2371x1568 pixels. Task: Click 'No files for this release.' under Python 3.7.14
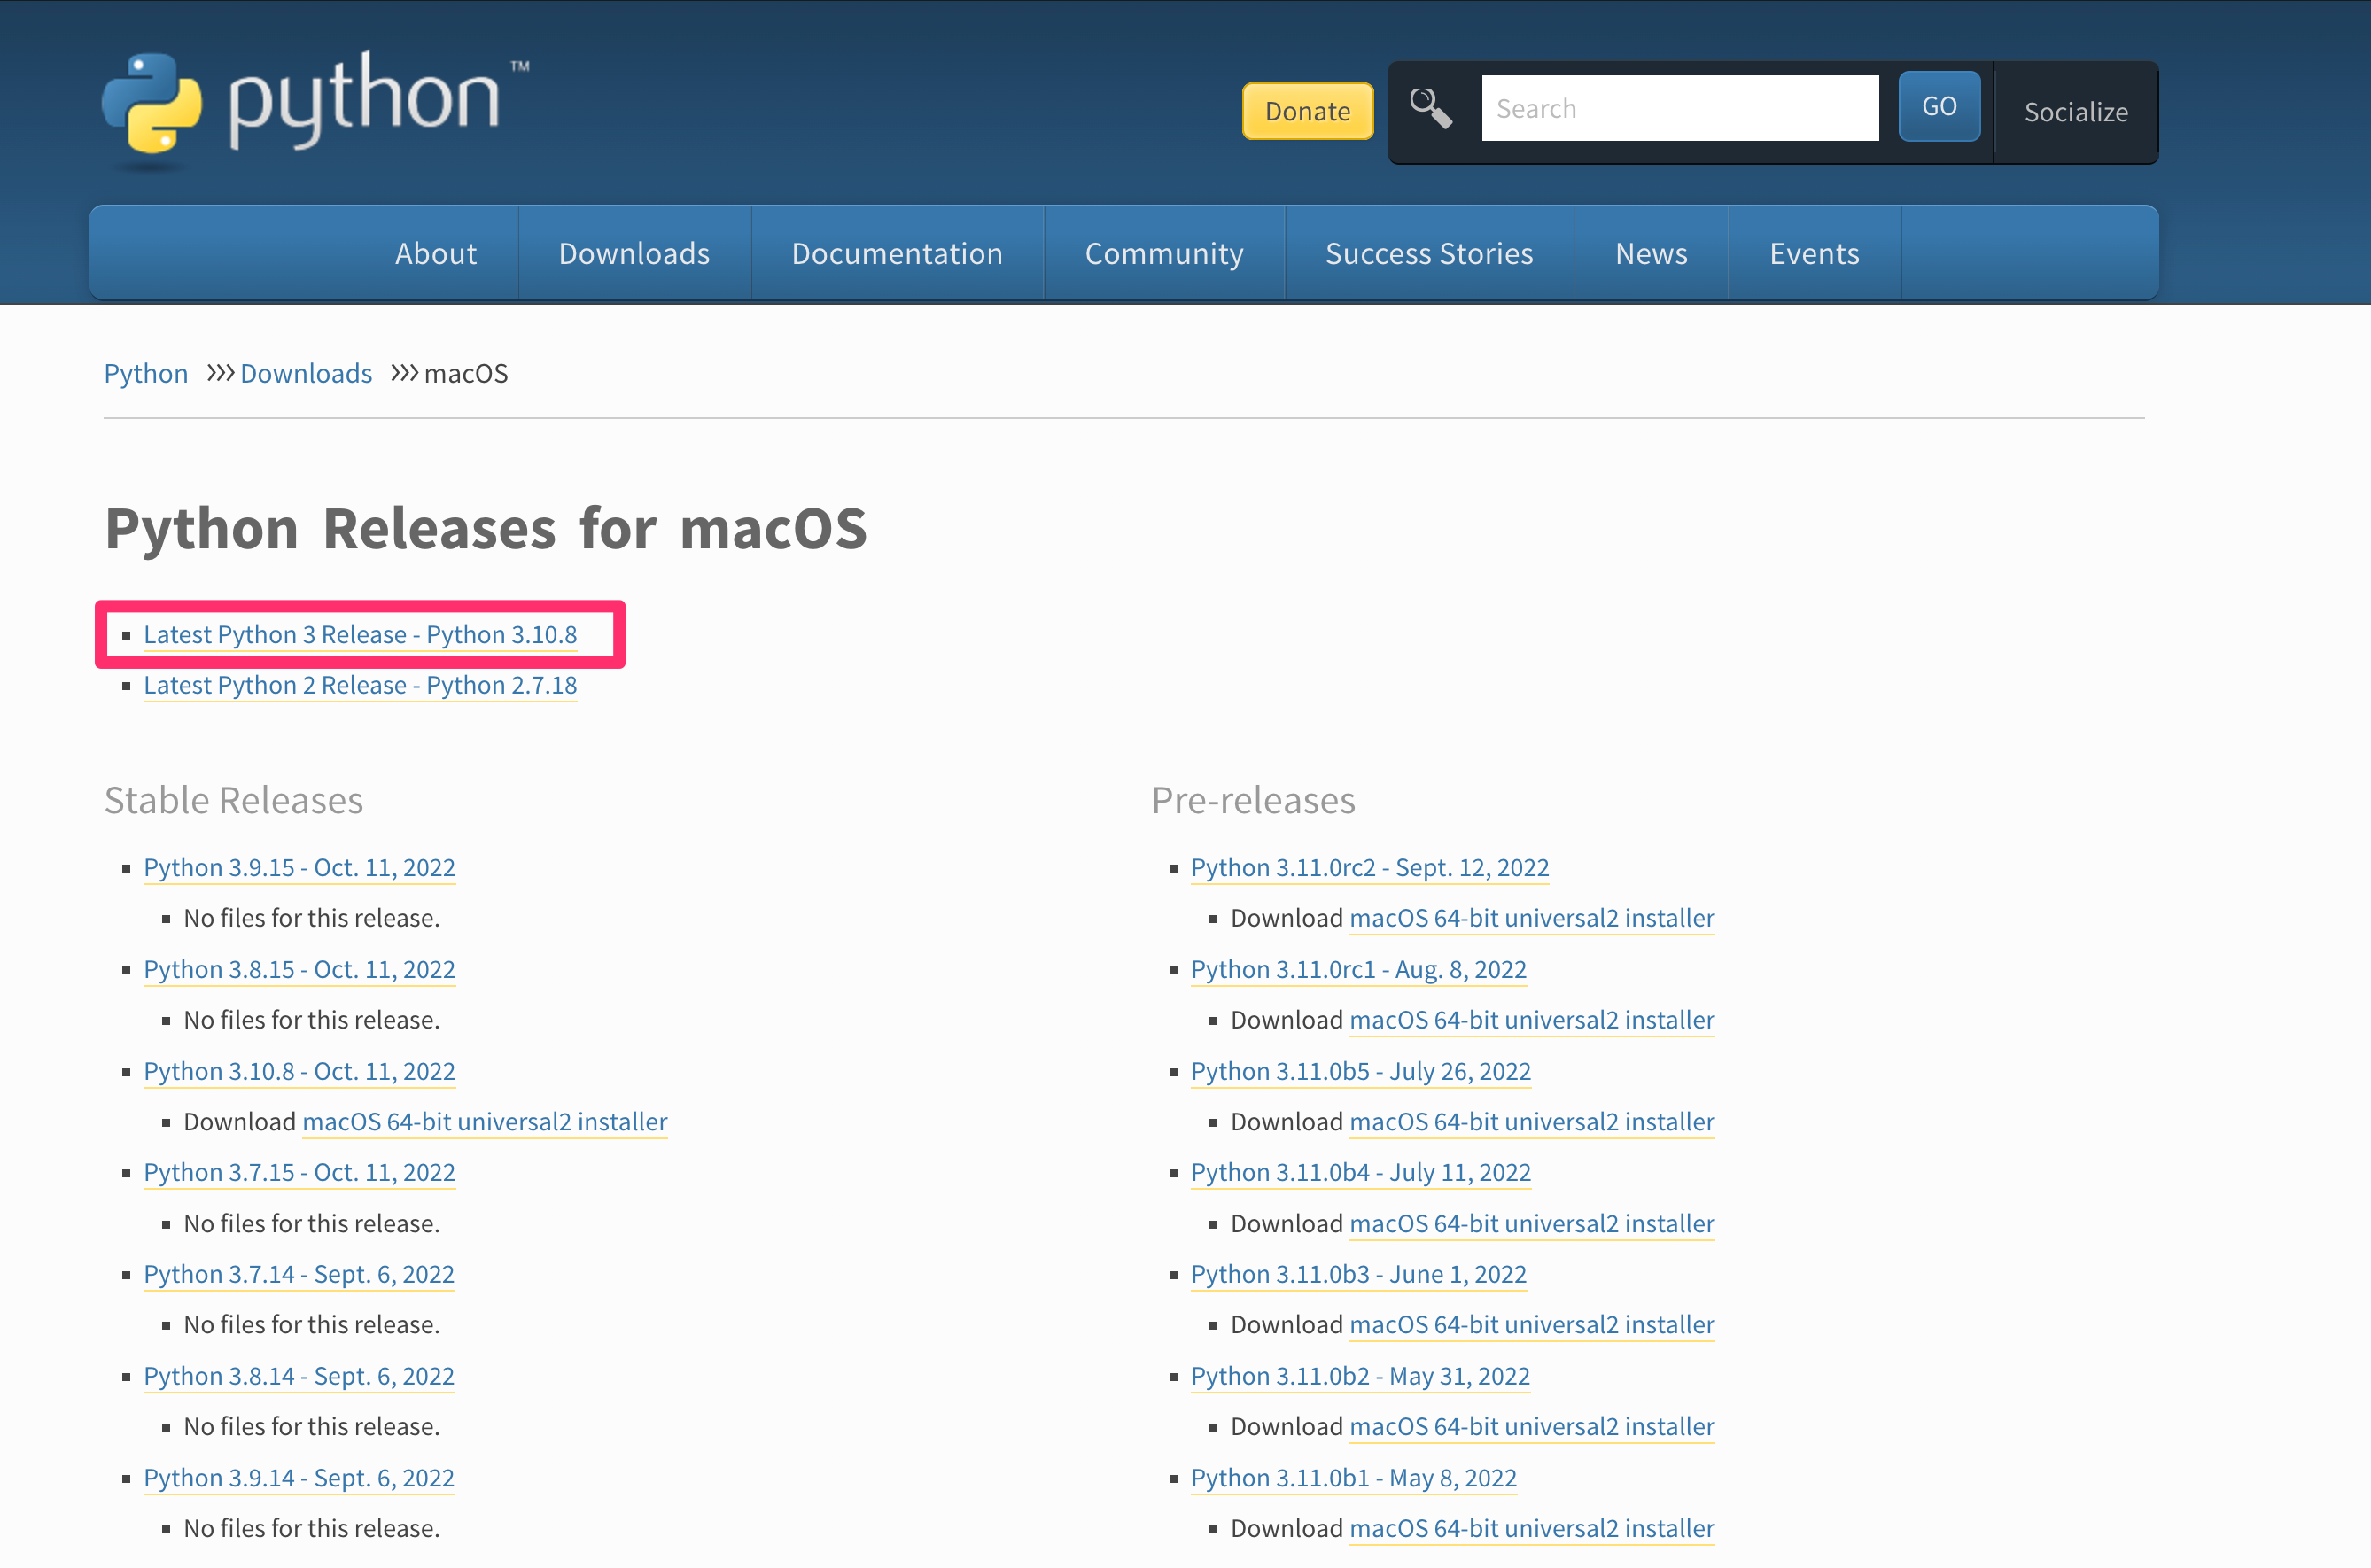coord(312,1324)
